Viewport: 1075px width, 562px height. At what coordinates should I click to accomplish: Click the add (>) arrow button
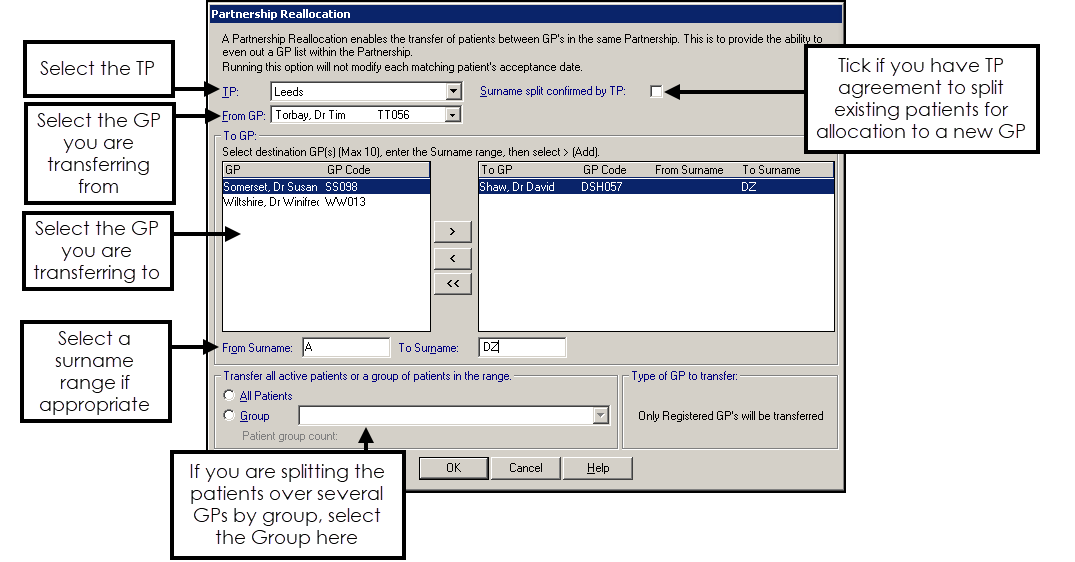click(452, 232)
